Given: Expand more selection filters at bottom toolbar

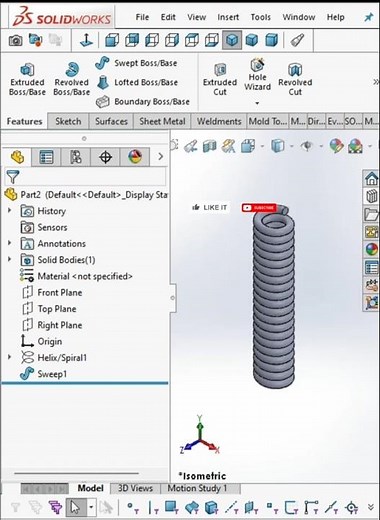Looking at the screenshot, I should coord(371,507).
